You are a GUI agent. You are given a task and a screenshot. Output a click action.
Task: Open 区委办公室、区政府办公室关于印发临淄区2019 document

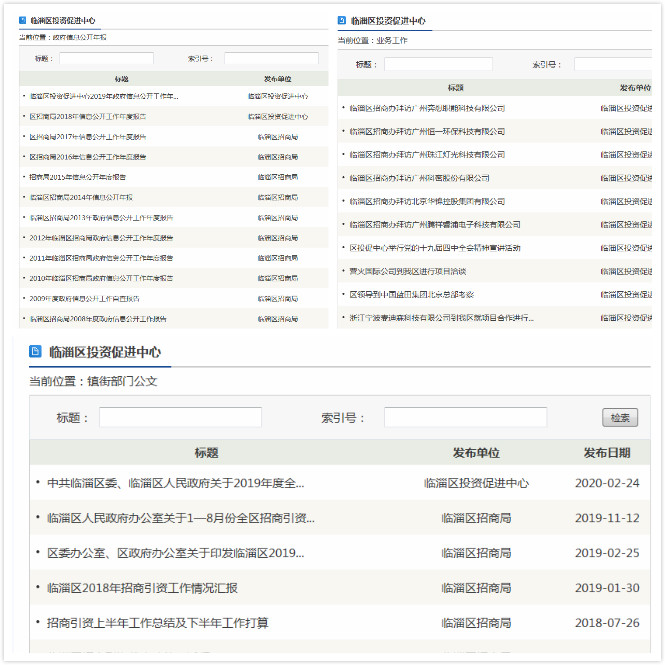tap(175, 553)
